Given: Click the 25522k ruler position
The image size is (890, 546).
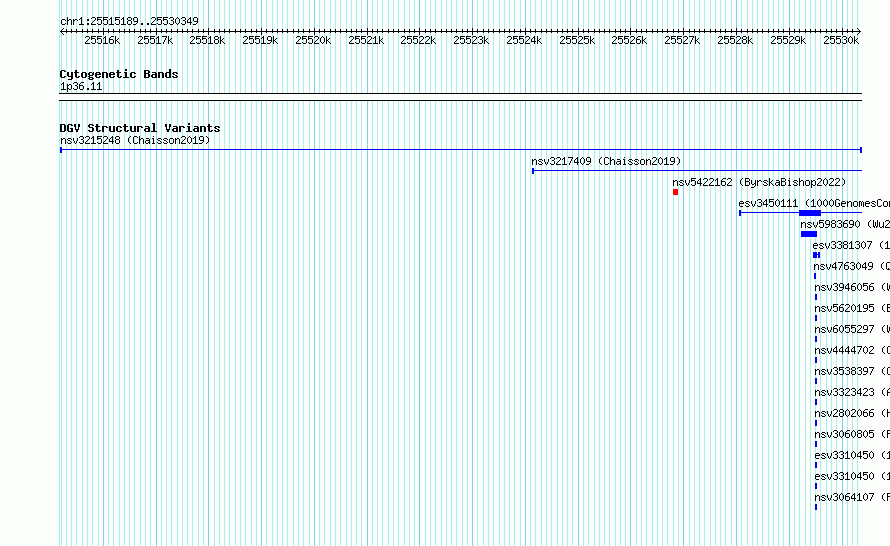Looking at the screenshot, I should tap(418, 40).
